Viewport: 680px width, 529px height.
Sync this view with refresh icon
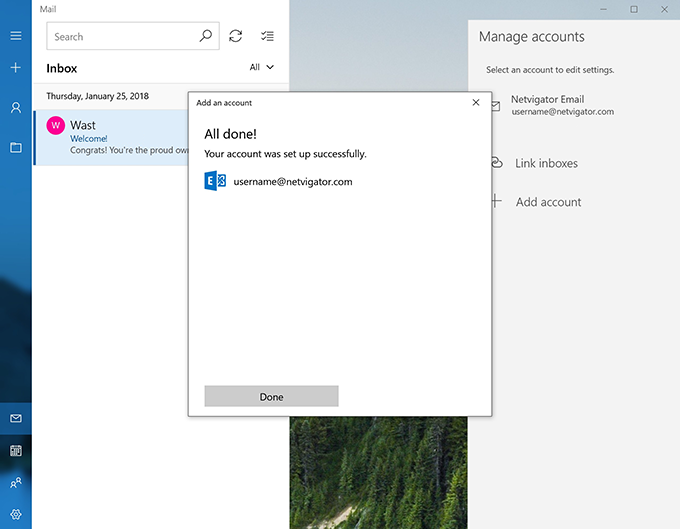[235, 36]
